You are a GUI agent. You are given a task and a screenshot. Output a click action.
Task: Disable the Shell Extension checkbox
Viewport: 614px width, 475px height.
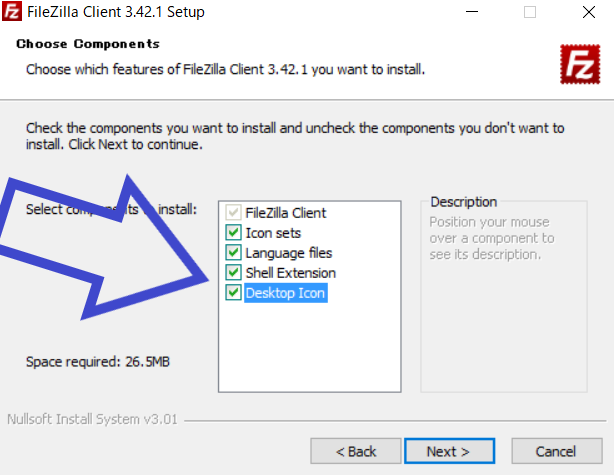pos(233,273)
